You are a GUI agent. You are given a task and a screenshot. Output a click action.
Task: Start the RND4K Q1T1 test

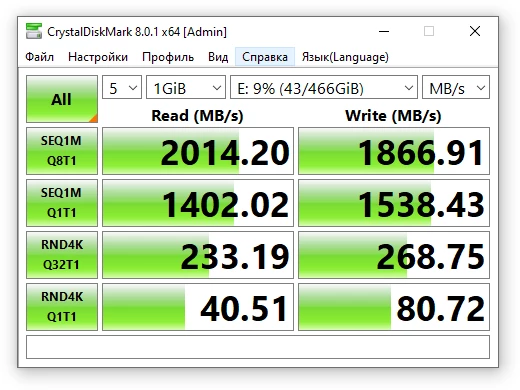tap(62, 307)
